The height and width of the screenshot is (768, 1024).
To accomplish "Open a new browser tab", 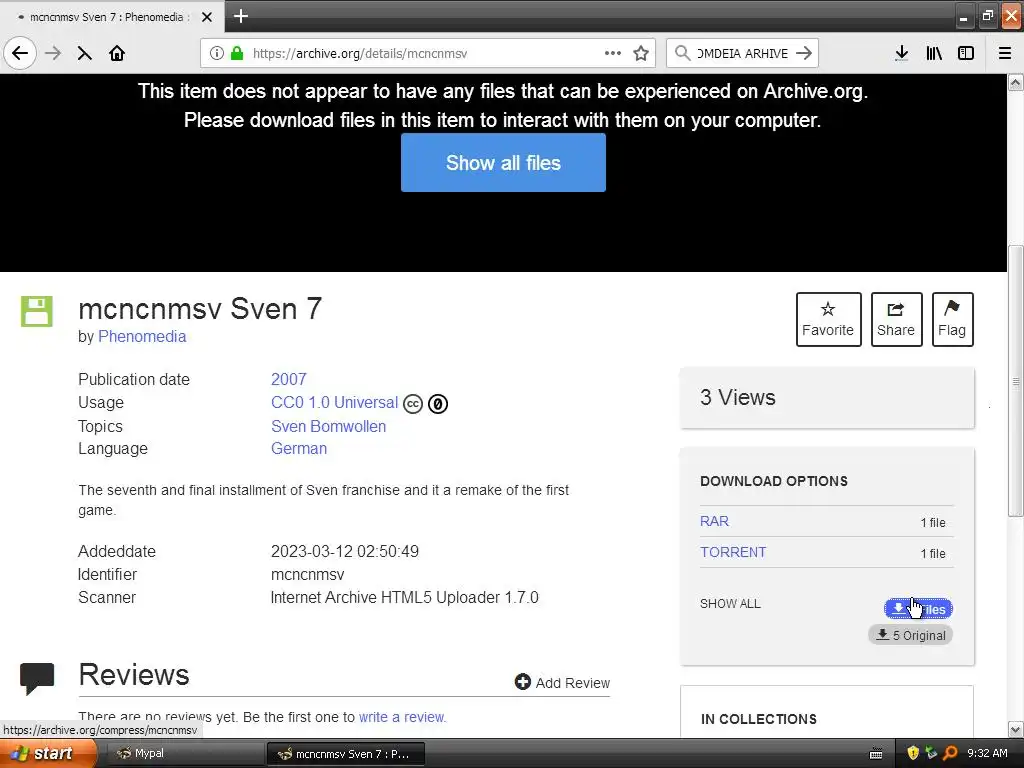I will [x=241, y=16].
